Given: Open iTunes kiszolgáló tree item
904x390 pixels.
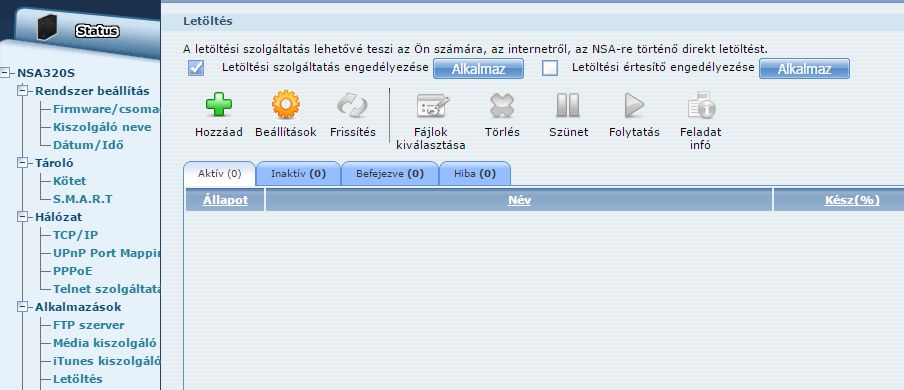Looking at the screenshot, I should (106, 361).
